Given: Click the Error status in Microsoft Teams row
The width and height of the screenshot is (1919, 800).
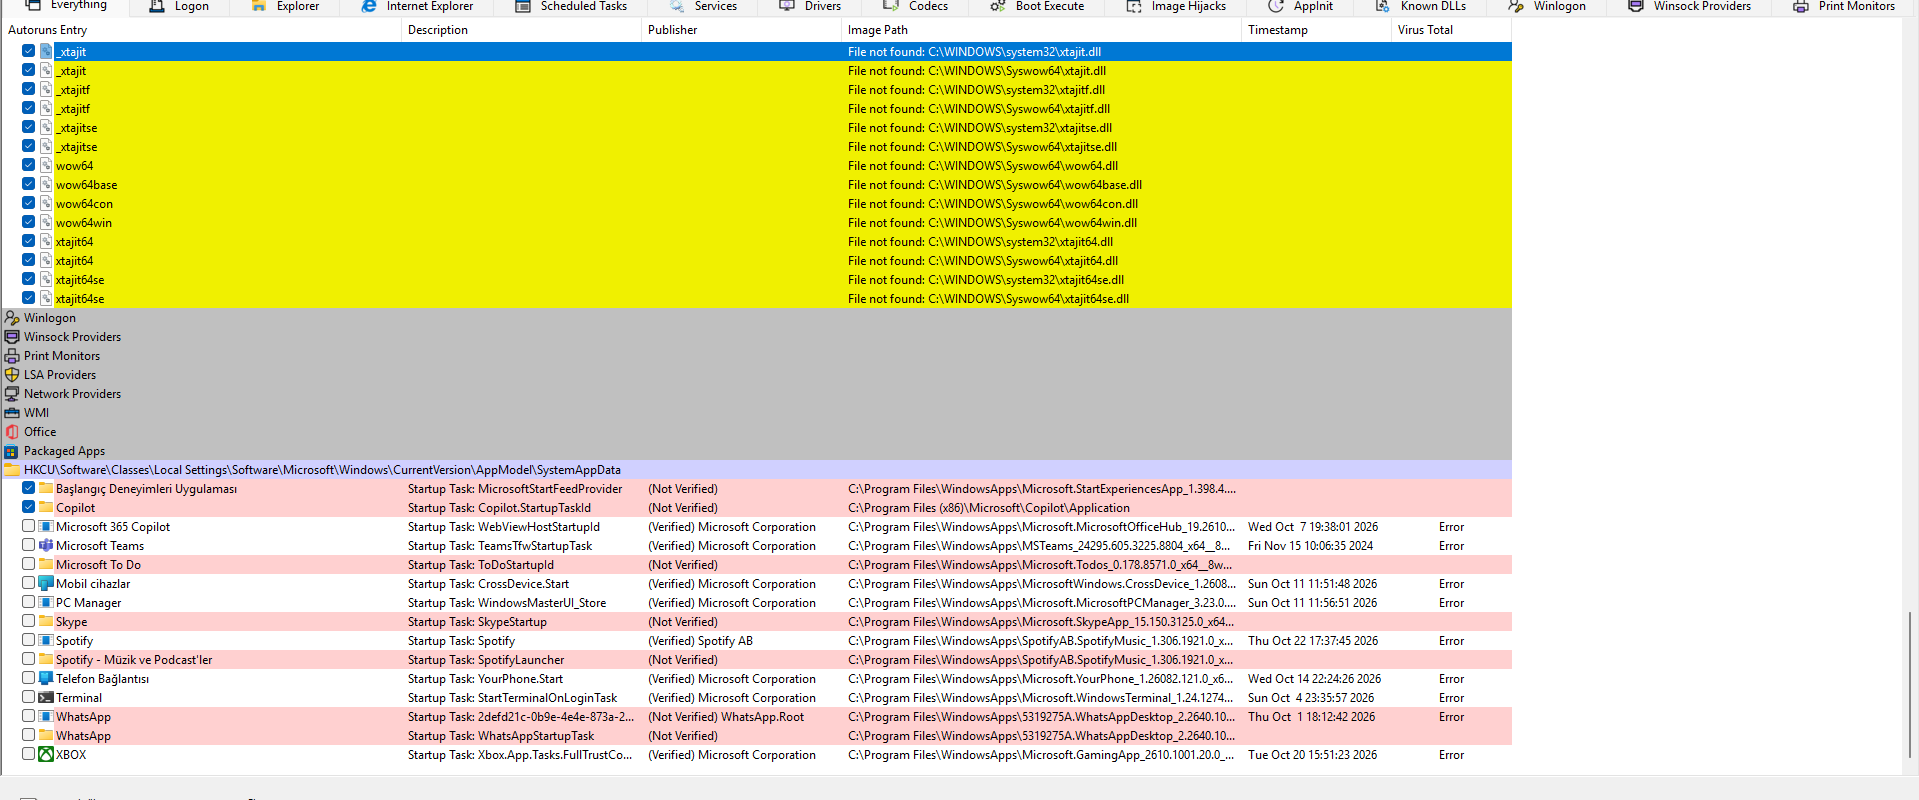Looking at the screenshot, I should tap(1451, 546).
